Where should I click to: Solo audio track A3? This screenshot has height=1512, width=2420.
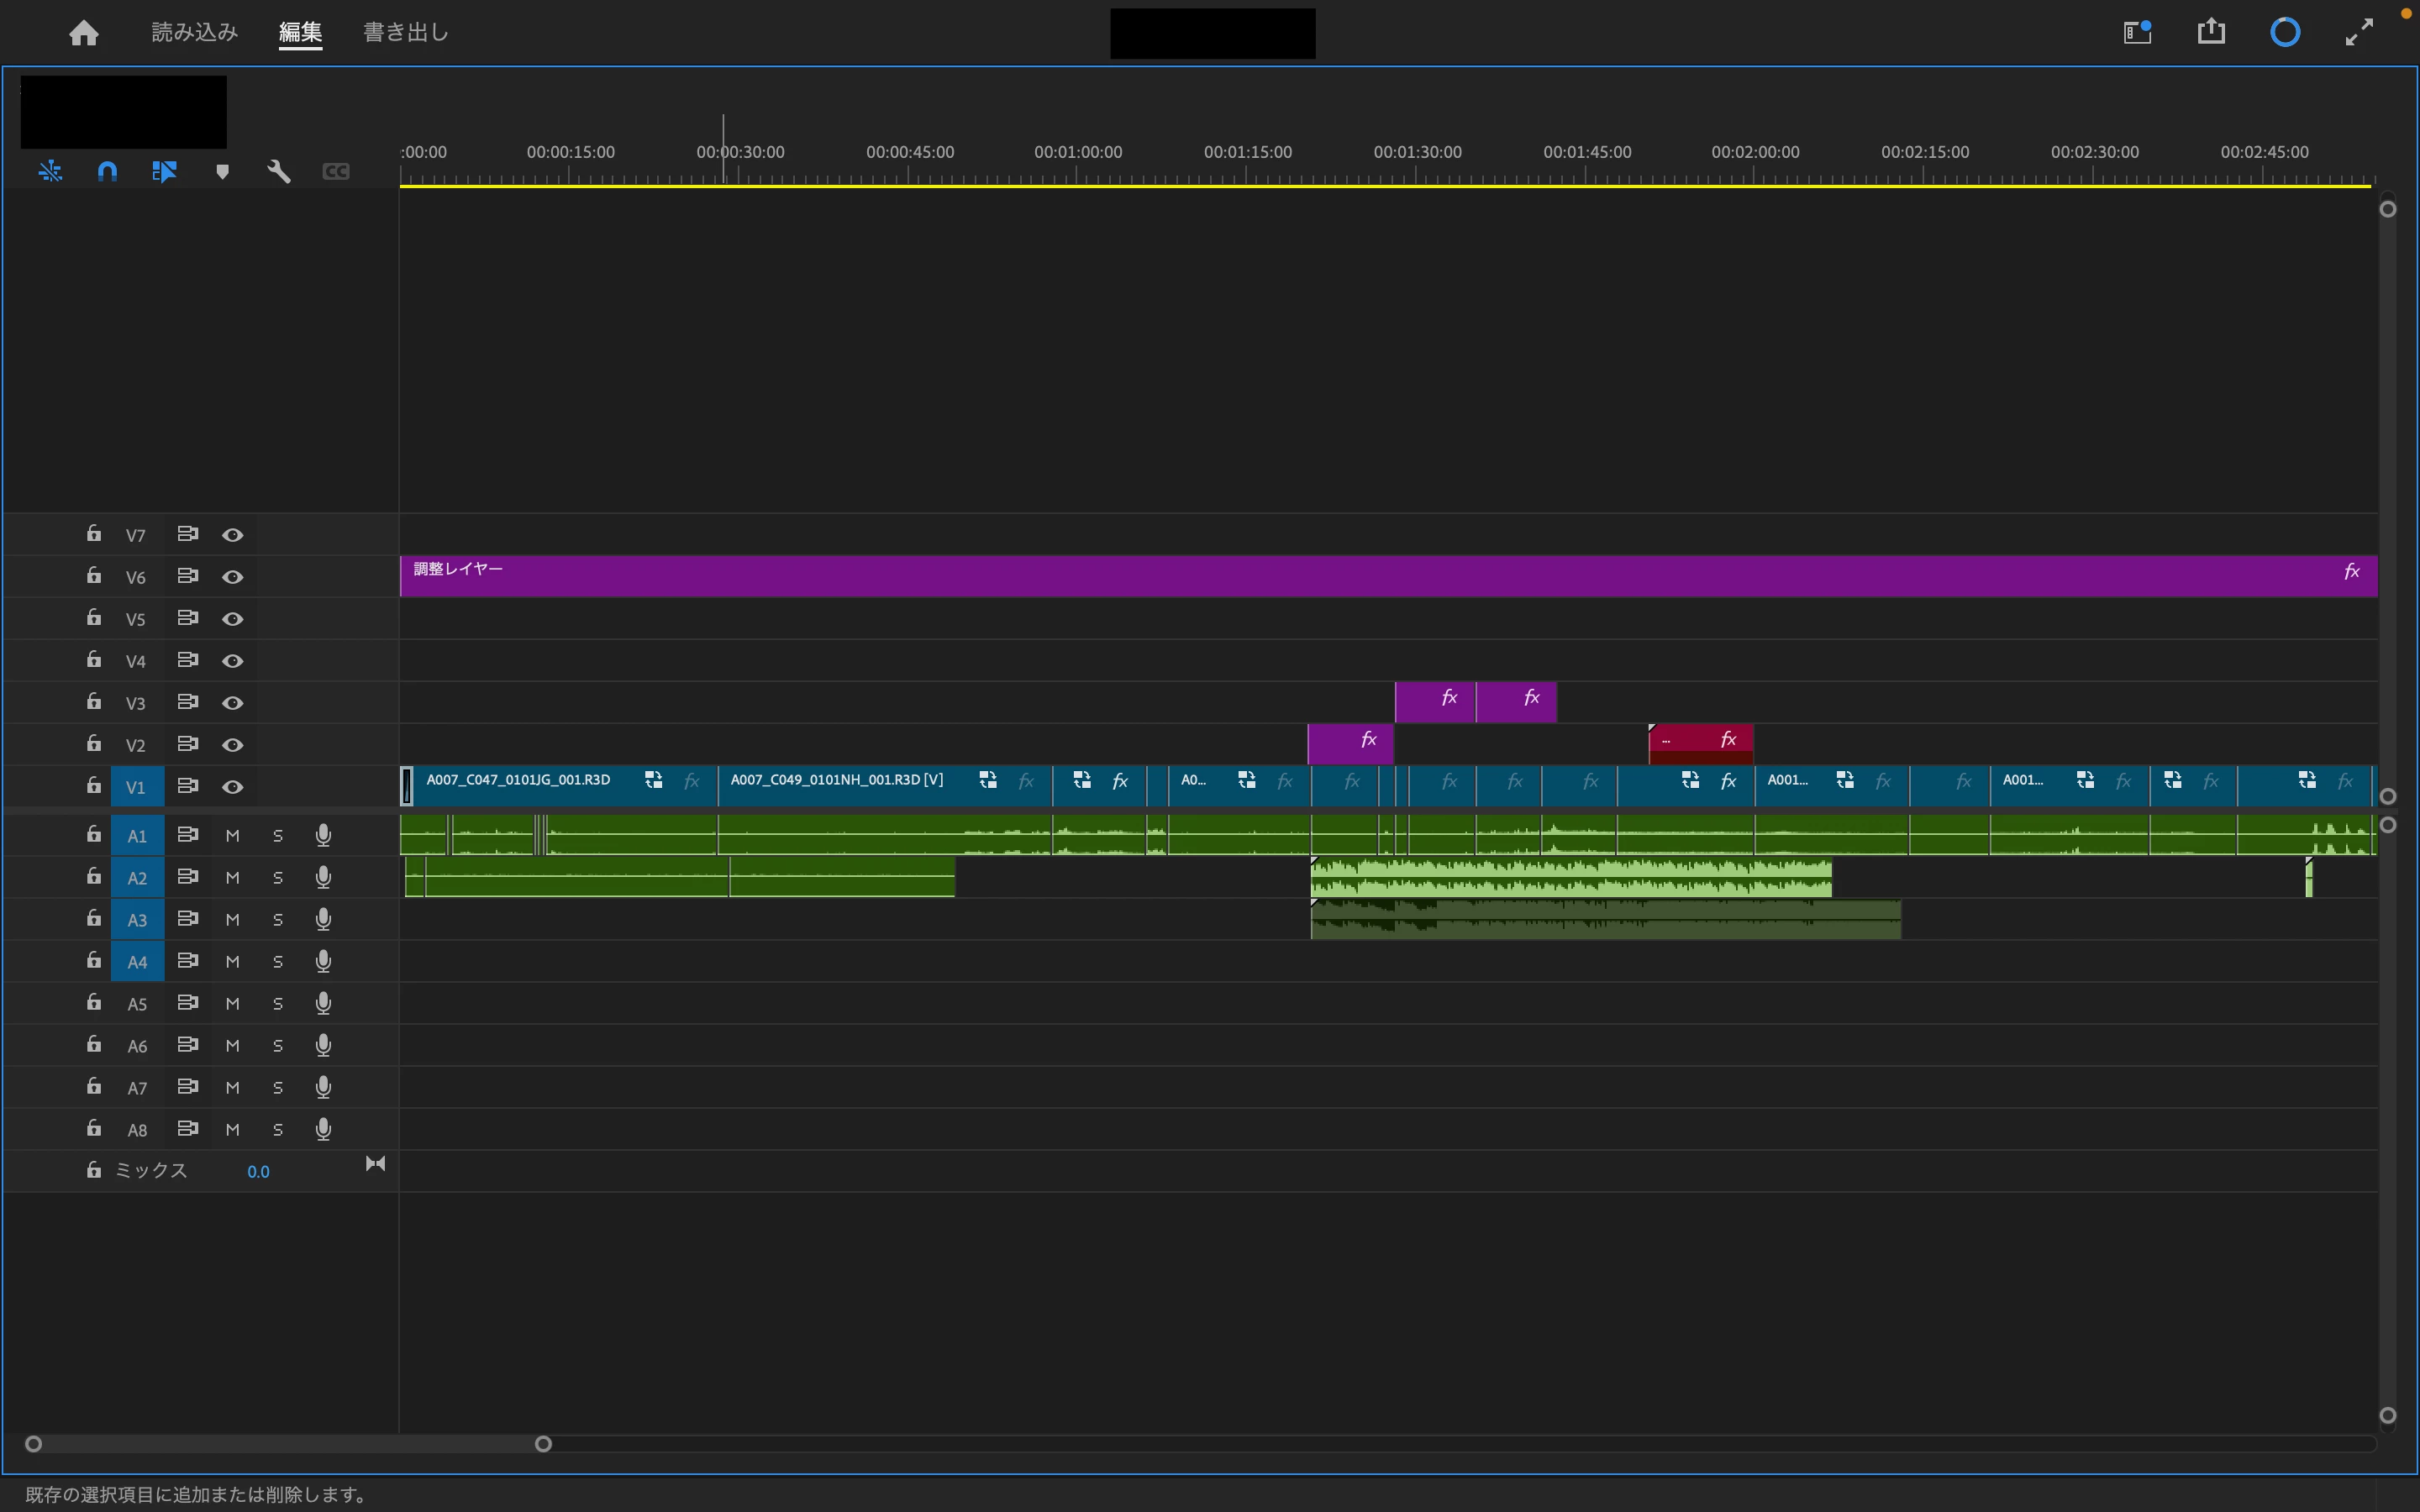(278, 920)
